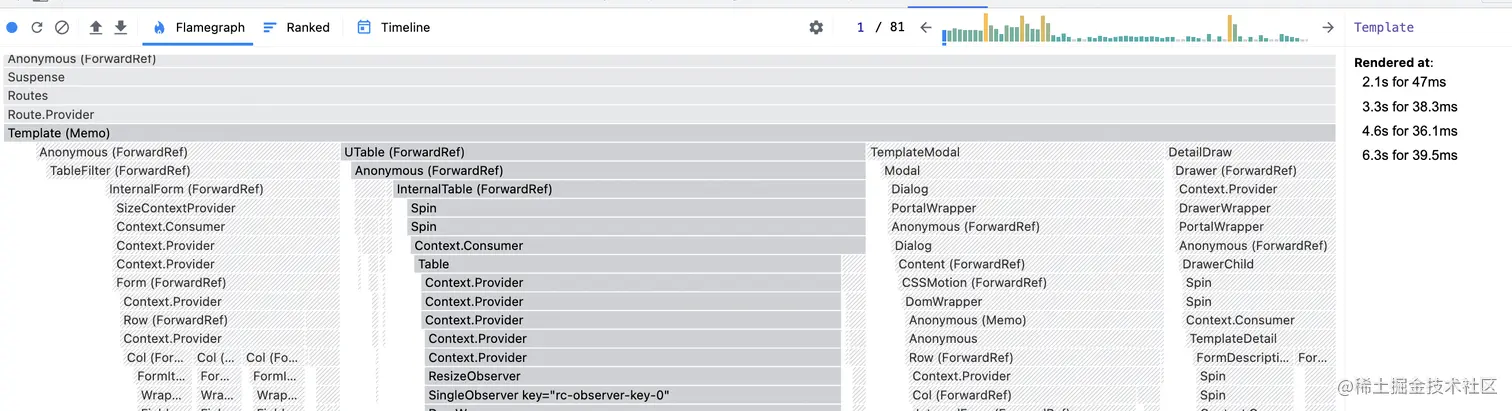Image resolution: width=1512 pixels, height=411 pixels.
Task: Select the TemplateDetail component
Action: pyautogui.click(x=1260, y=339)
